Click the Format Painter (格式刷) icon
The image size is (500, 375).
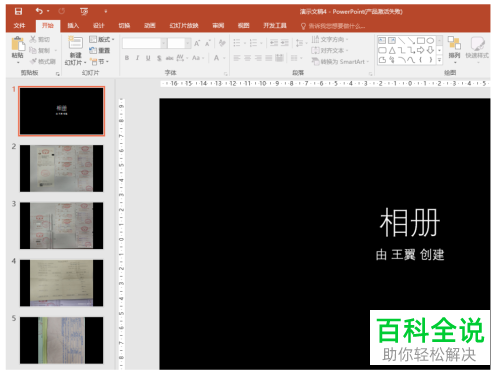coord(33,61)
